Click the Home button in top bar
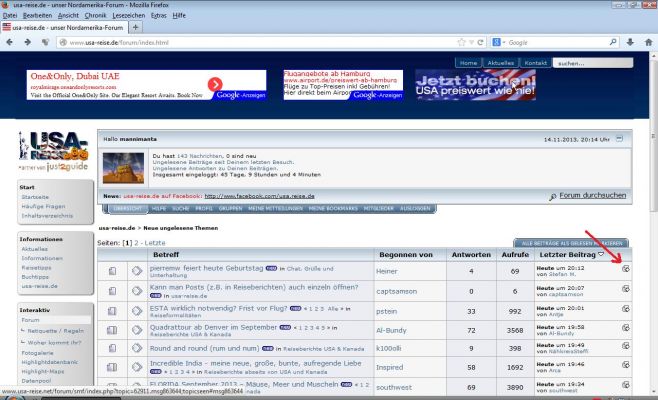Viewport: 658px width, 400px height. [468, 63]
